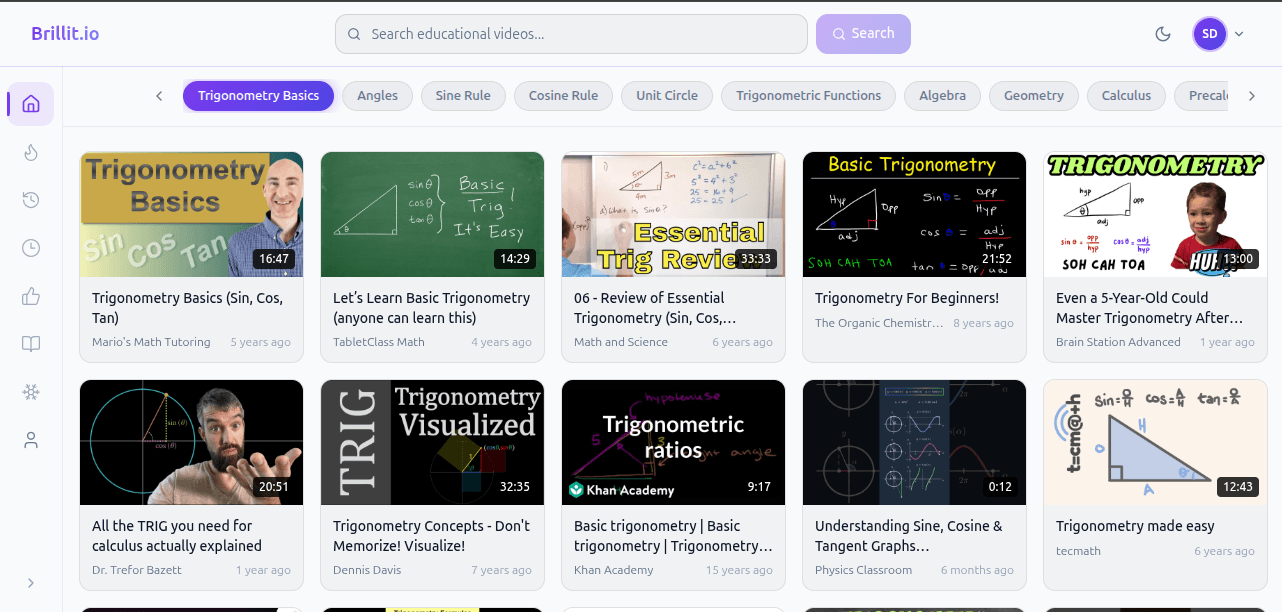Show previous category chips with left arrow

pos(159,96)
